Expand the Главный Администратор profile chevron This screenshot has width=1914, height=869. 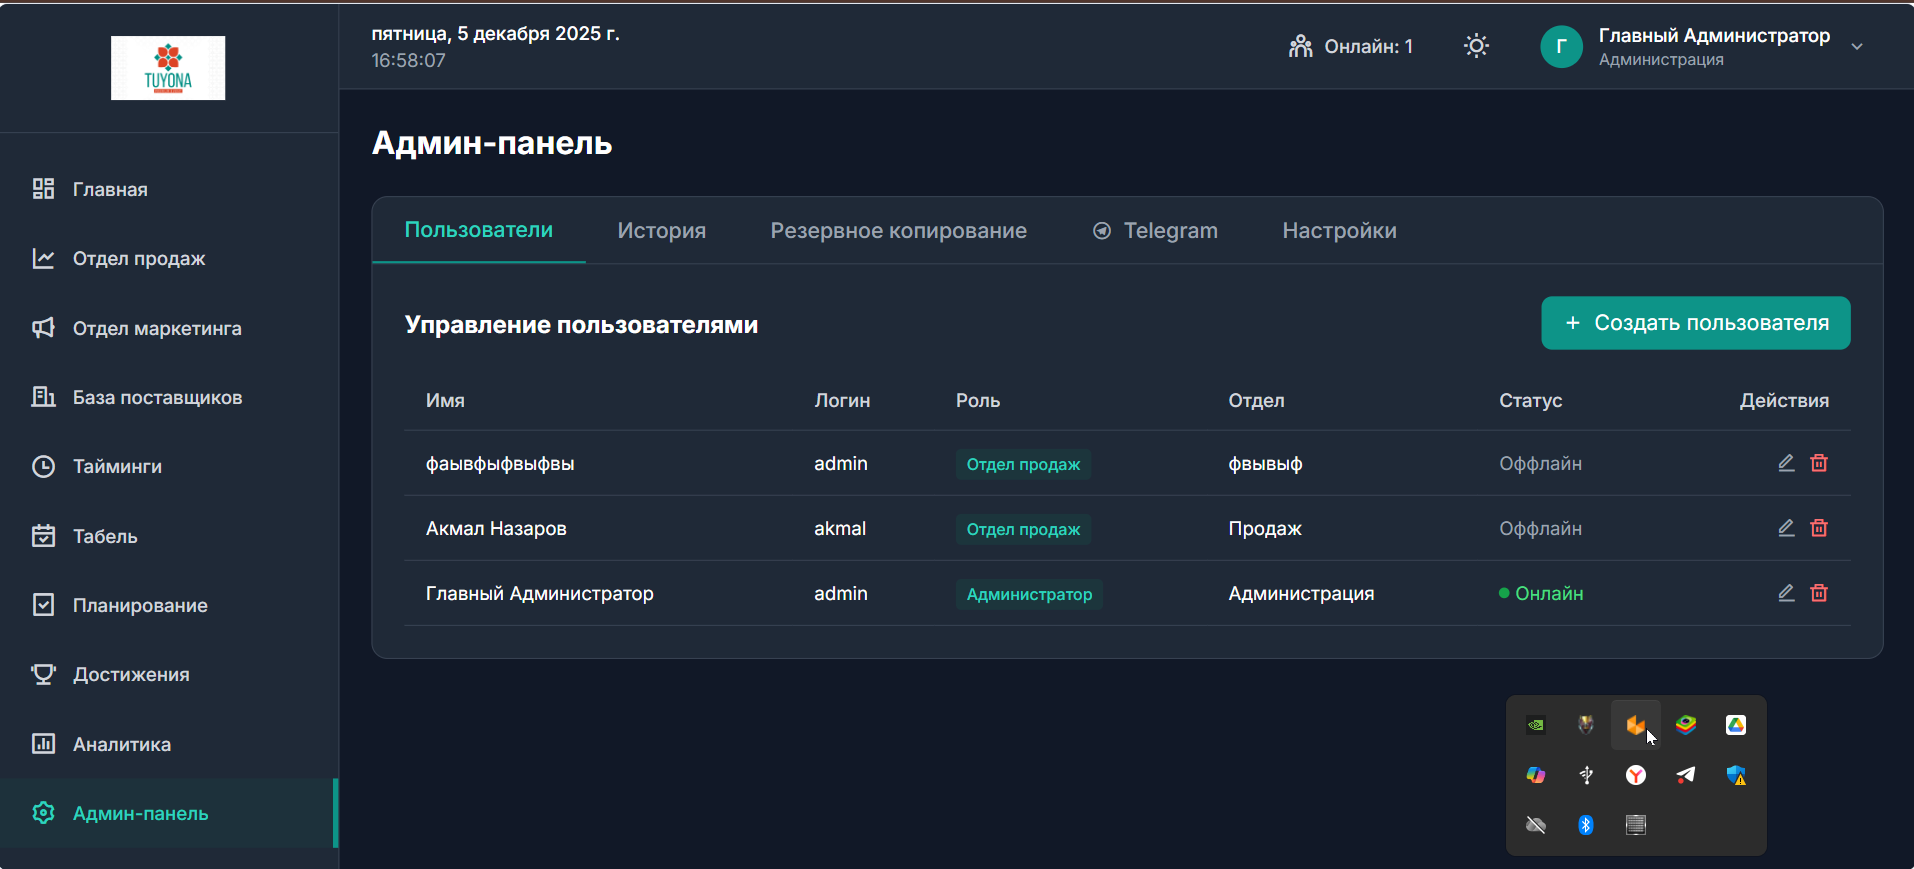point(1857,47)
